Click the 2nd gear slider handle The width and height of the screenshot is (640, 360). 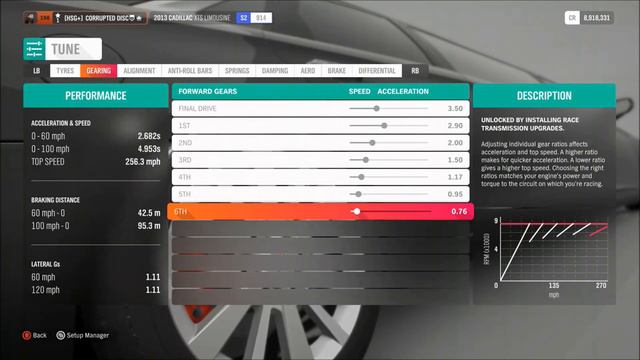[372, 143]
